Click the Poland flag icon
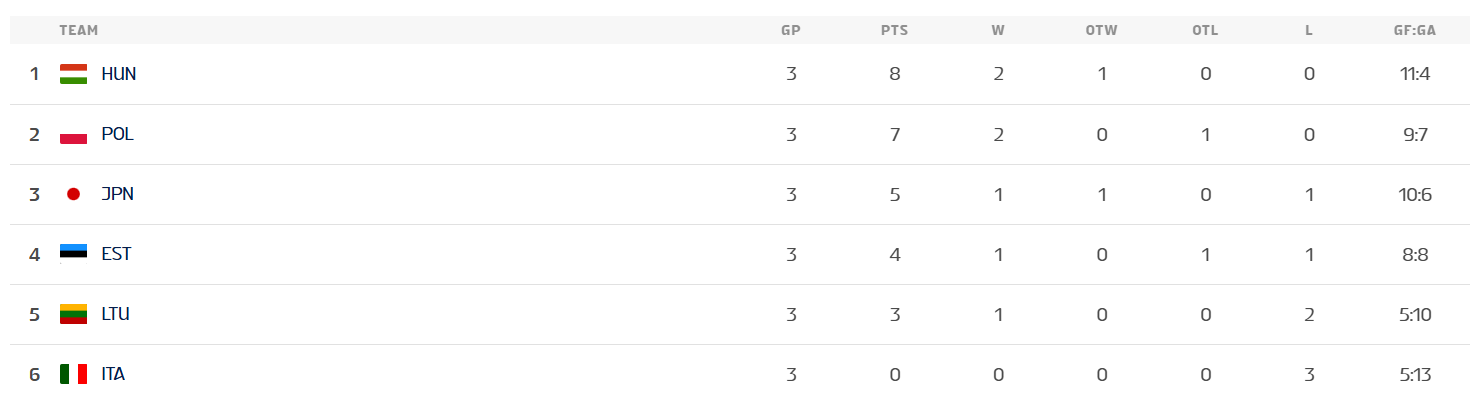The height and width of the screenshot is (403, 1484). coord(73,134)
